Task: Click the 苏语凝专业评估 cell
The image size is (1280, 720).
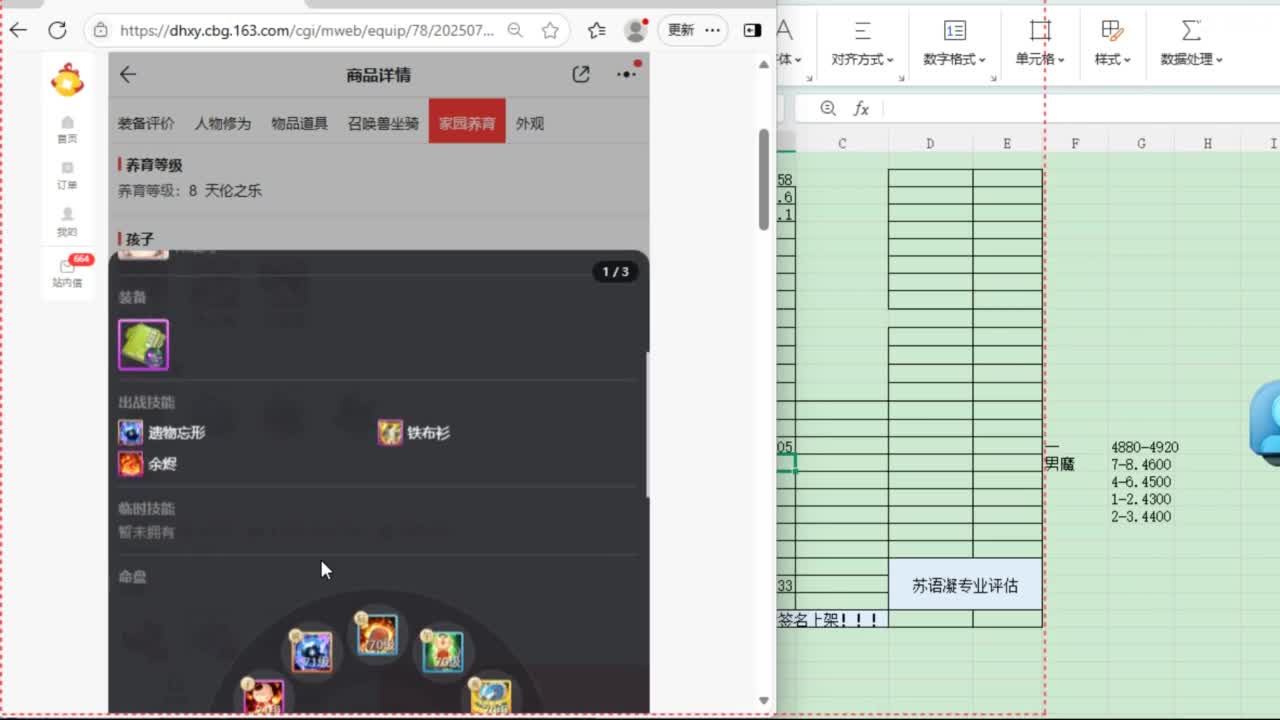Action: point(965,586)
